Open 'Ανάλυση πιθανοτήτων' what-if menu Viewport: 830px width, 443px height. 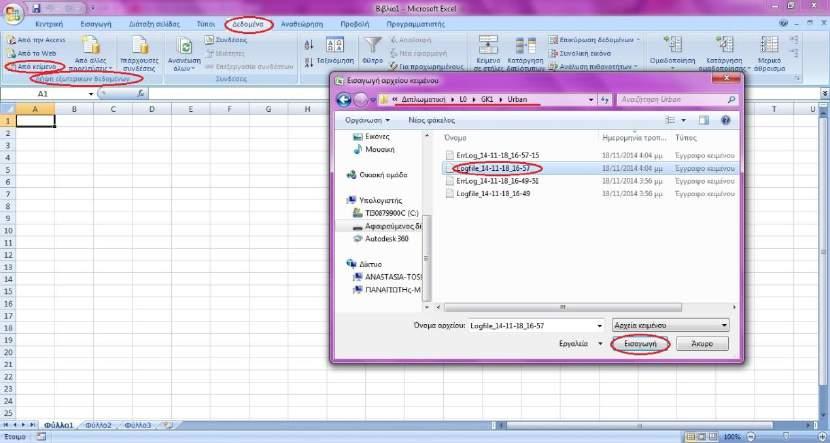pos(593,67)
